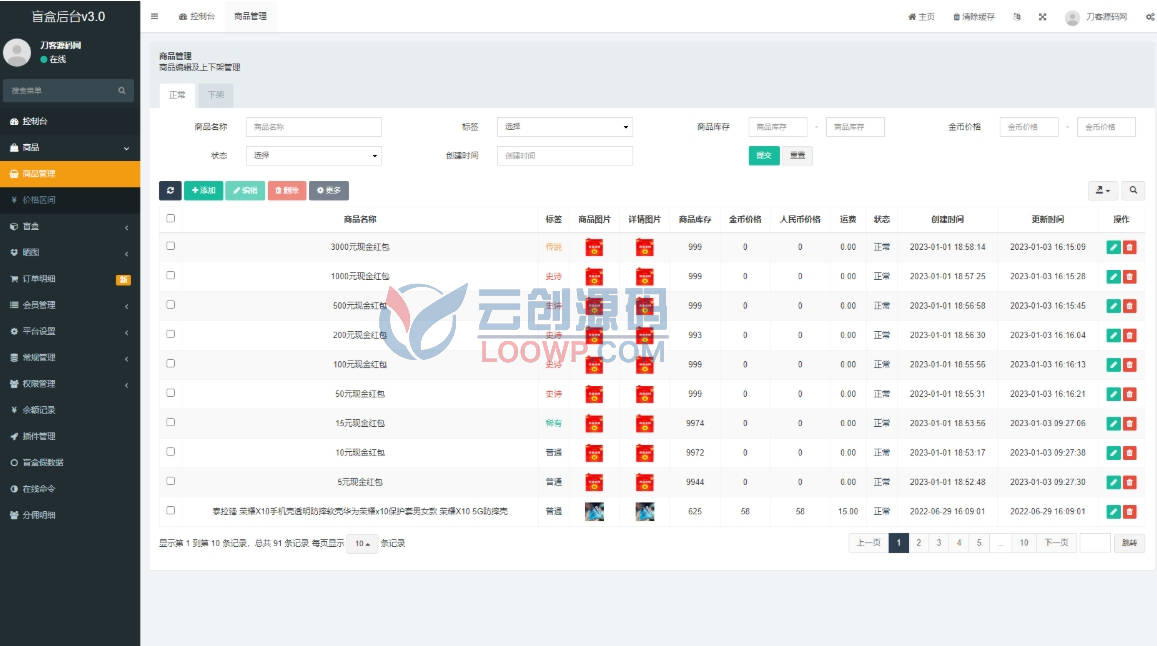Viewport: 1157px width, 646px height.
Task: Click the language switch icon in header
Action: coord(1018,16)
